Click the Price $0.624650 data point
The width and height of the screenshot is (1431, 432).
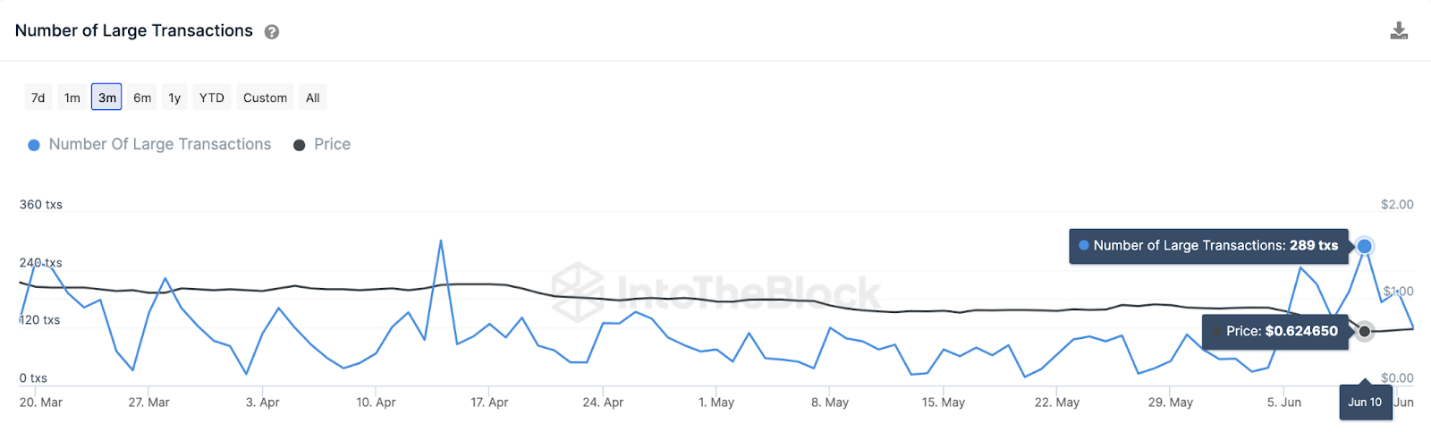pyautogui.click(x=1364, y=331)
